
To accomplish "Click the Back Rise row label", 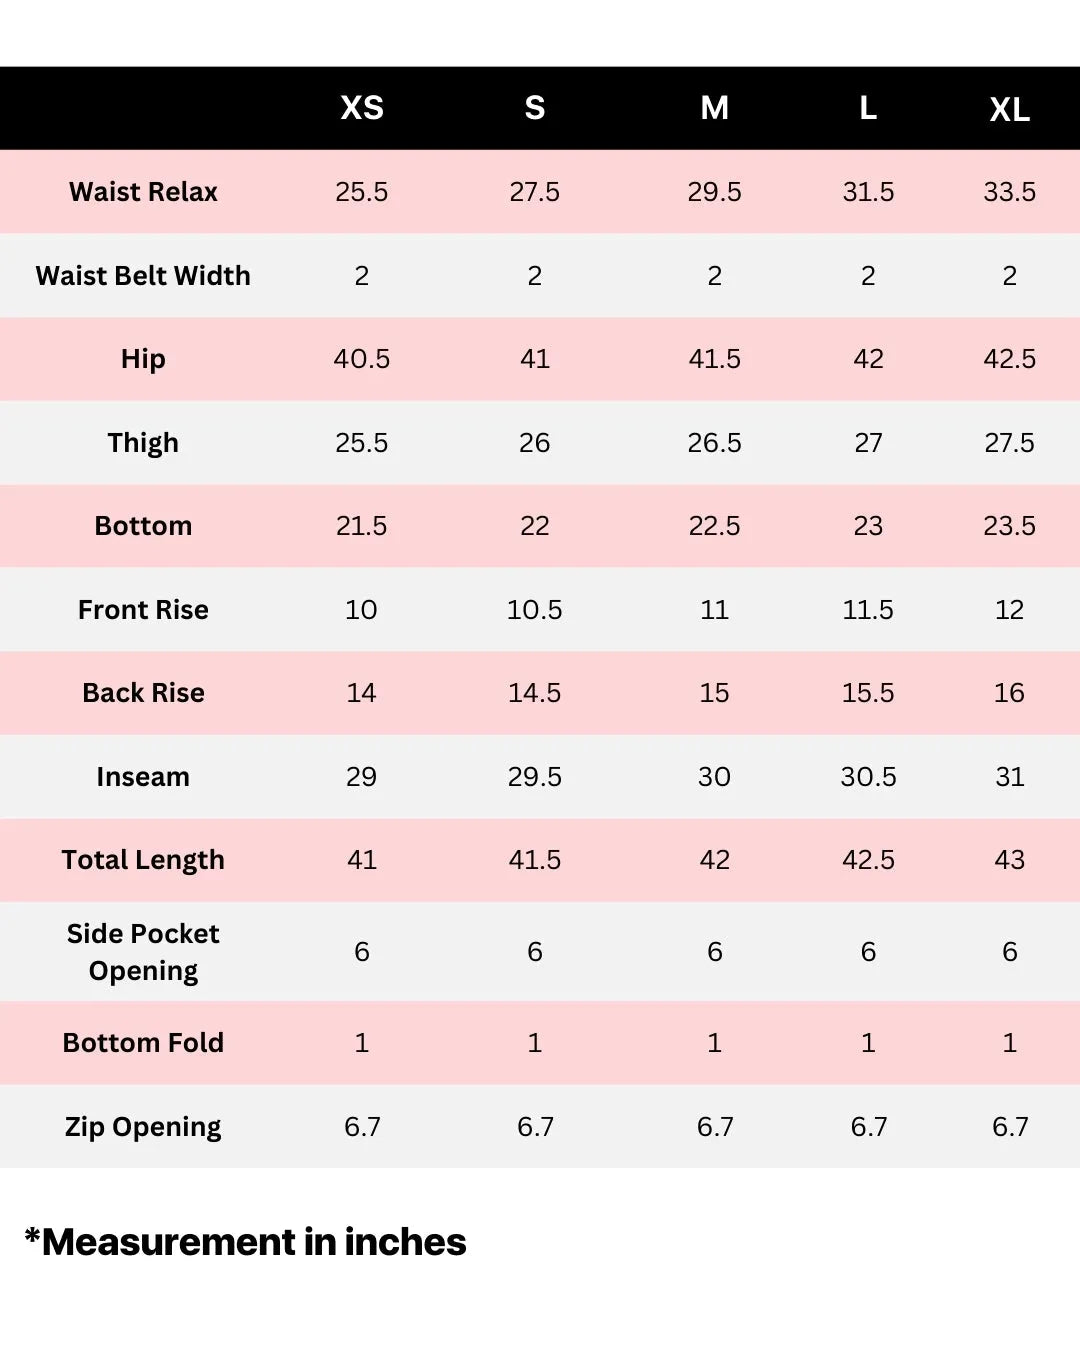I will [x=143, y=693].
